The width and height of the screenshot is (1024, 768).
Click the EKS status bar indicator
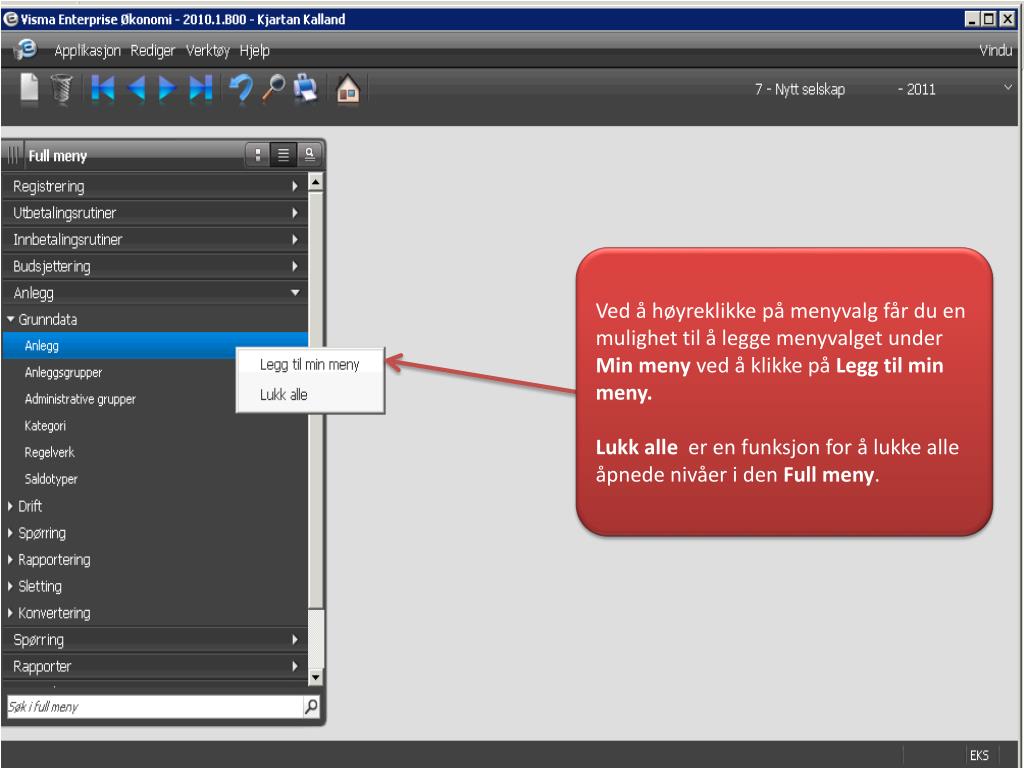(979, 755)
